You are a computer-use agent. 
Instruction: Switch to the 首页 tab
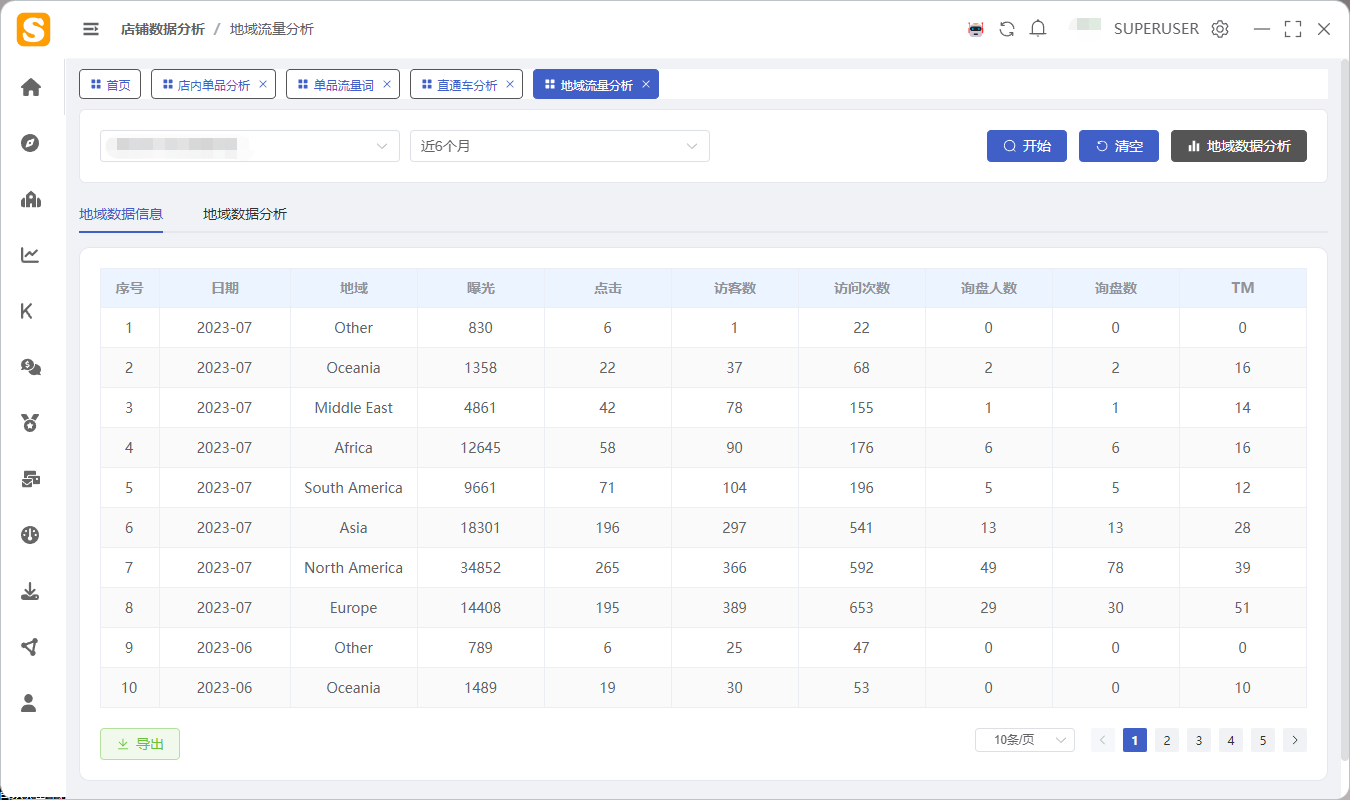coord(110,84)
